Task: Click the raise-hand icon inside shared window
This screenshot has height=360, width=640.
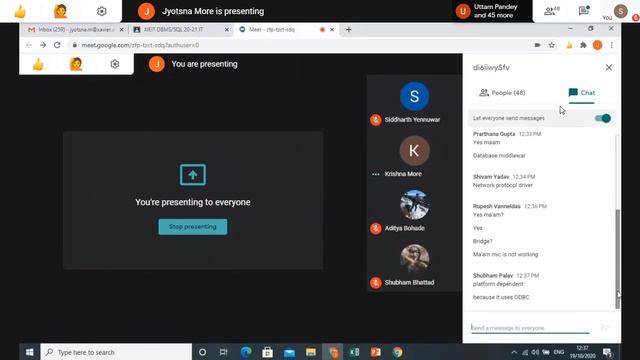Action: (x=76, y=64)
